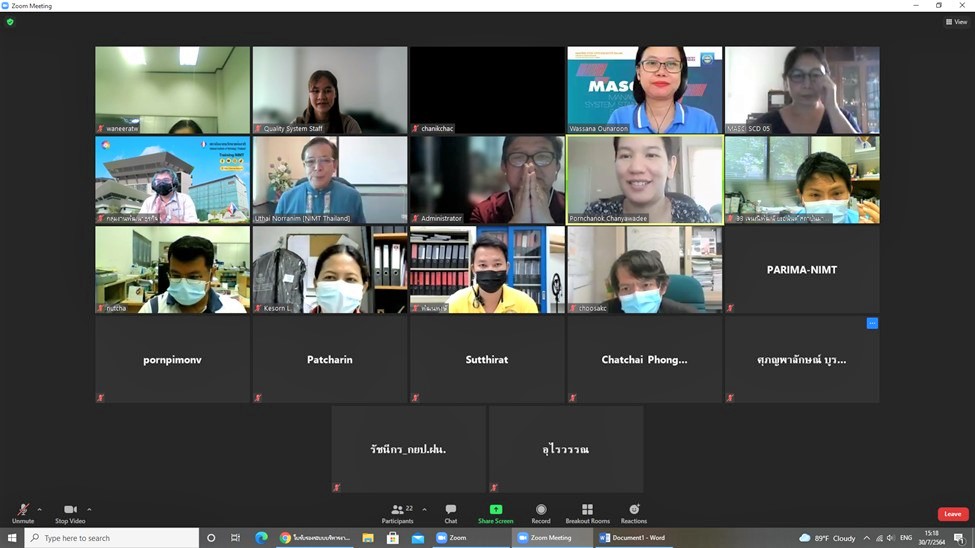Select Pornchanok Chanyawadee's video tile
Viewport: 975px width, 548px height.
click(644, 179)
